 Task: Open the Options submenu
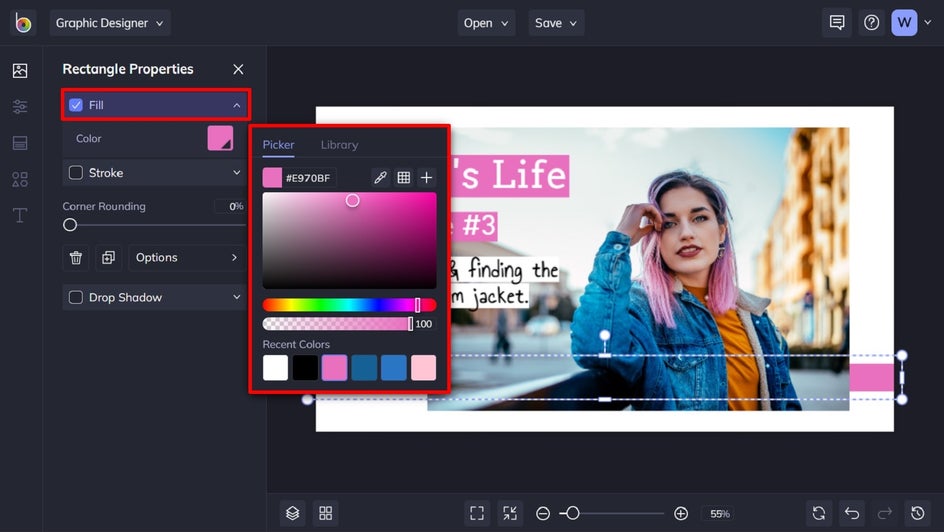[187, 258]
